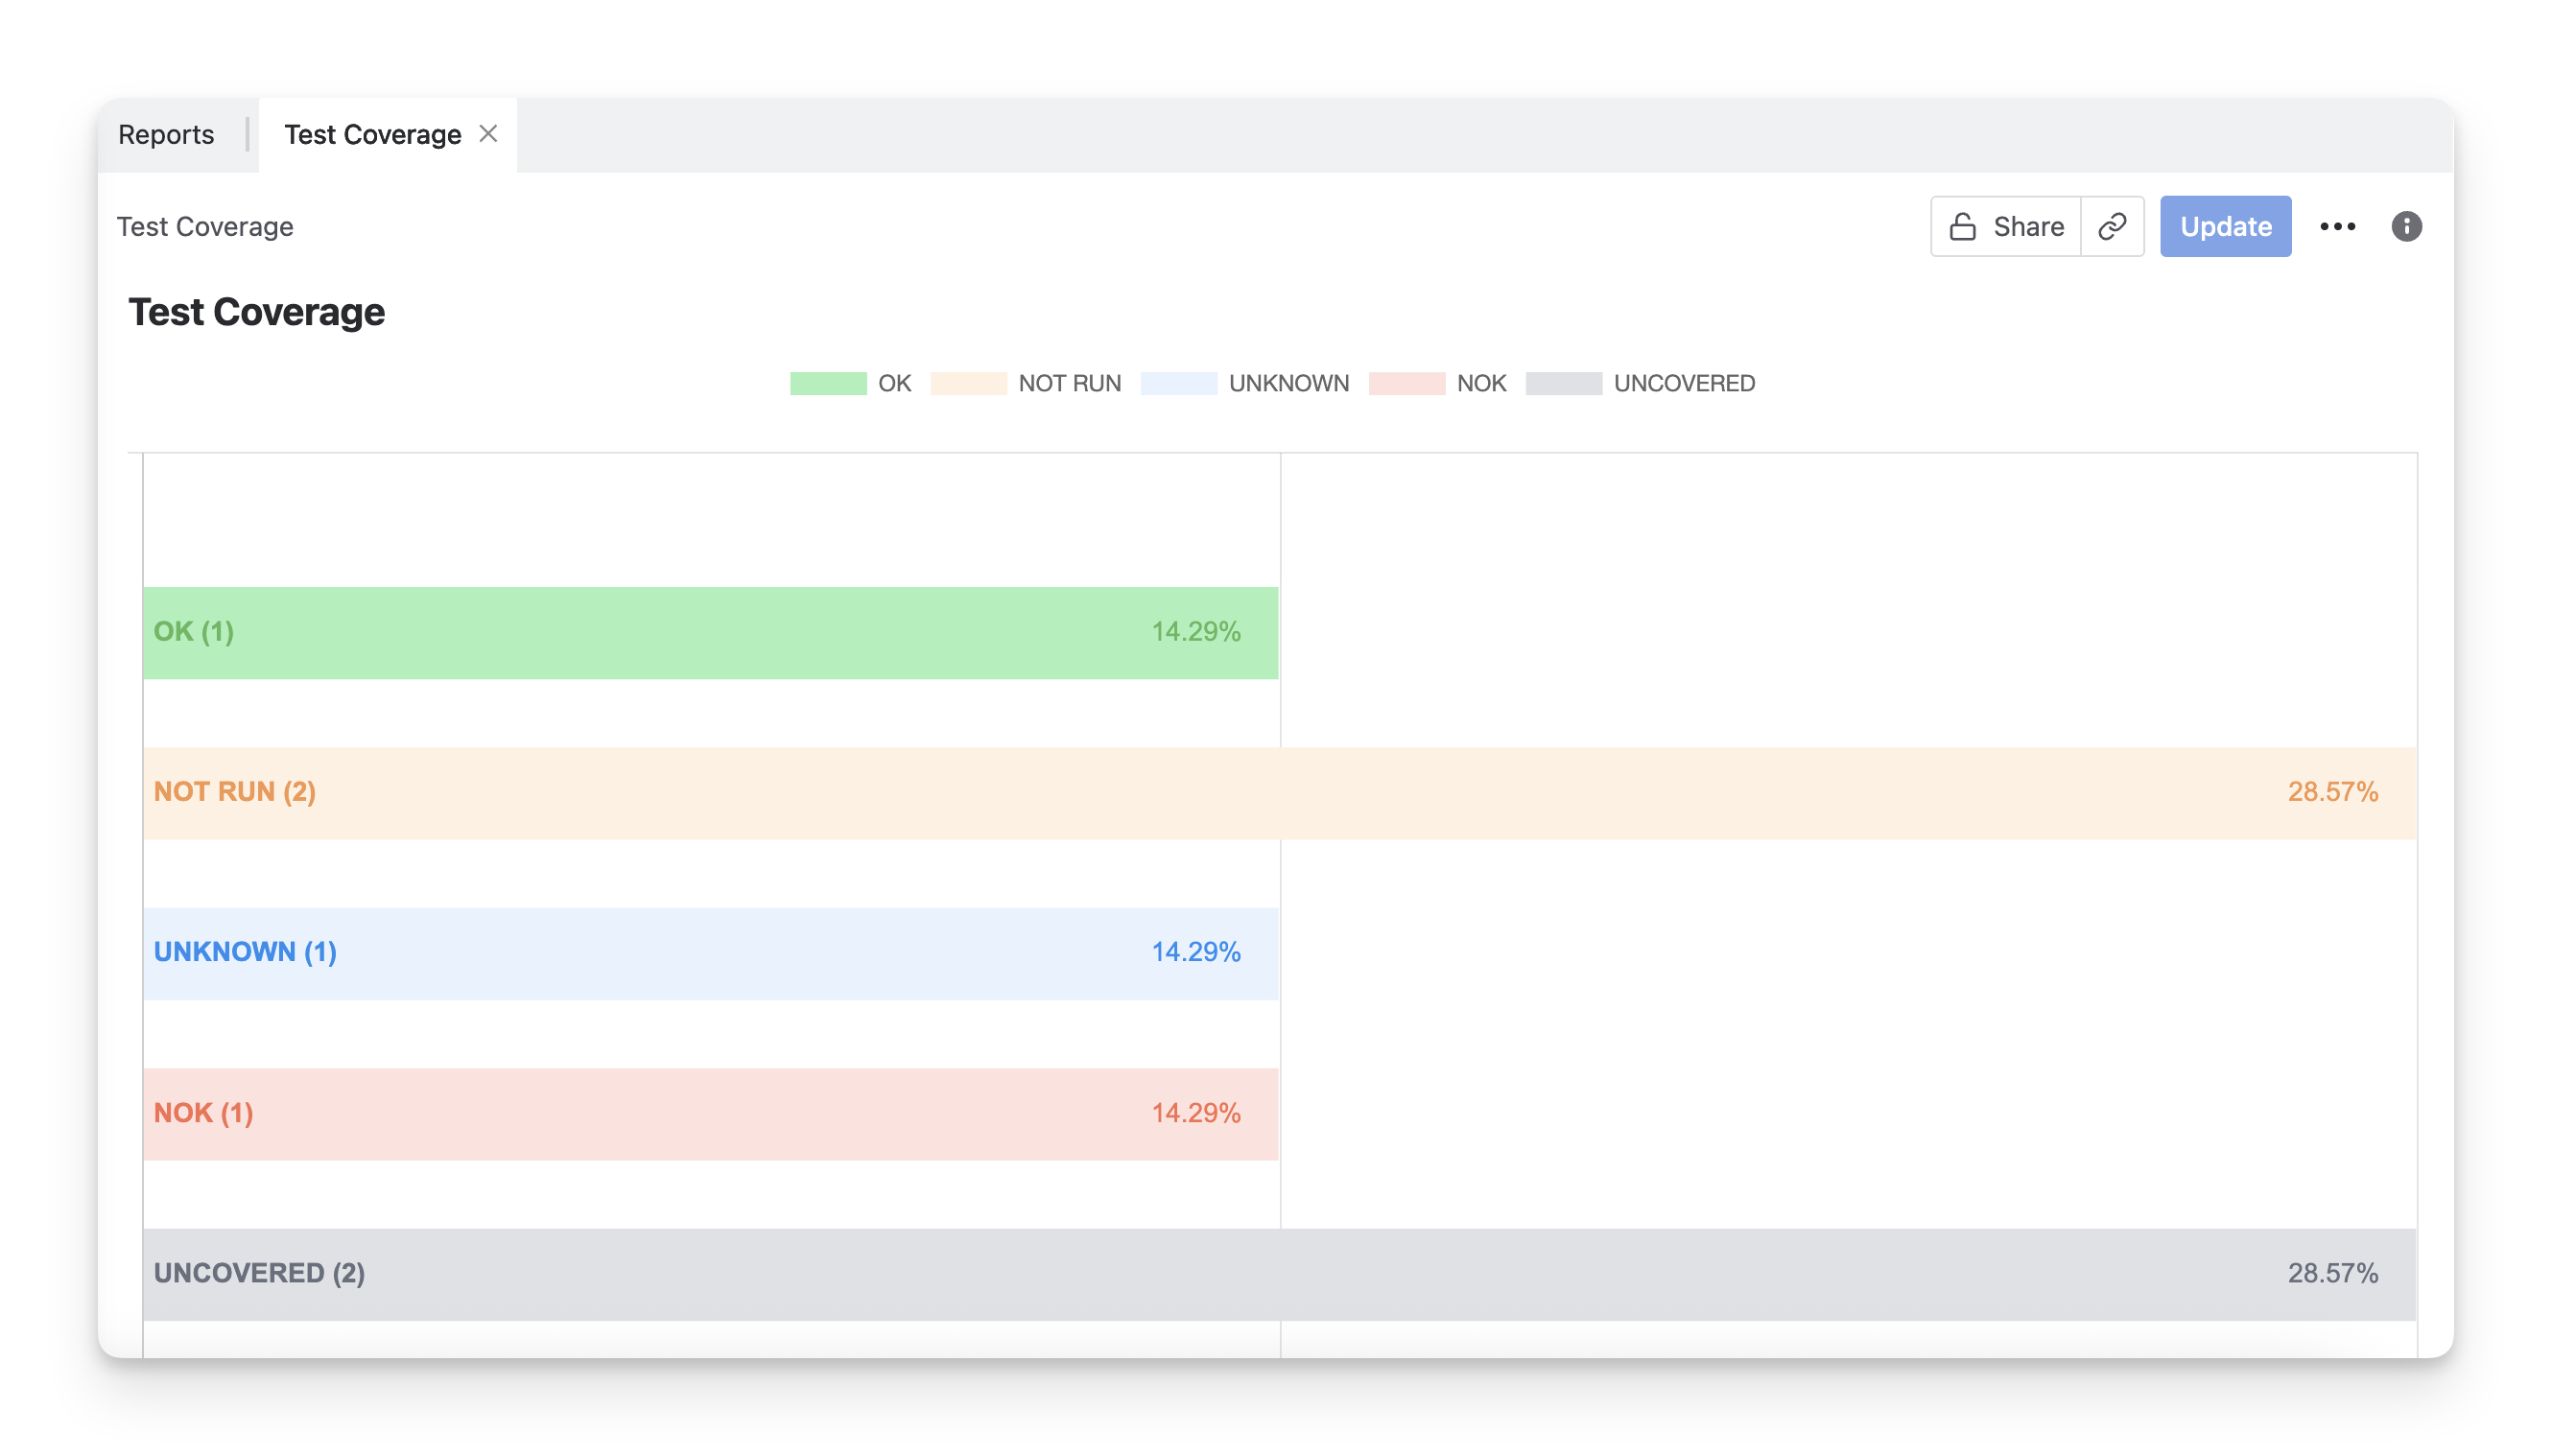Click the Share button

pyautogui.click(x=2006, y=227)
